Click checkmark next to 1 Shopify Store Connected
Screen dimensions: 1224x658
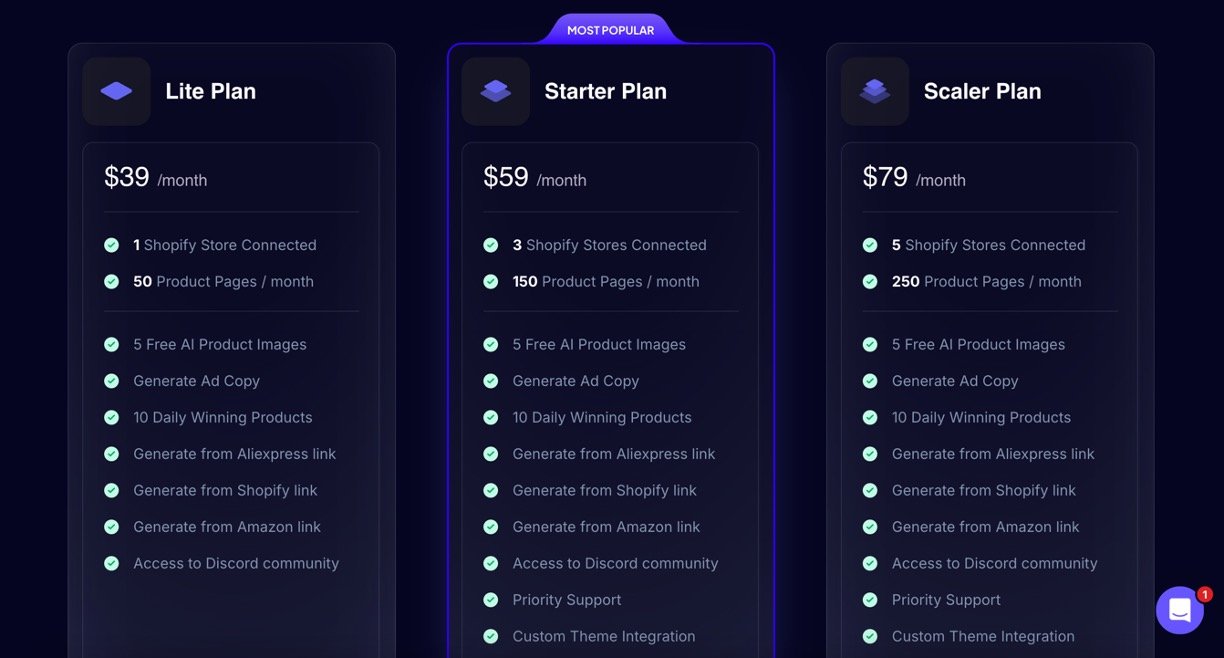tap(112, 245)
